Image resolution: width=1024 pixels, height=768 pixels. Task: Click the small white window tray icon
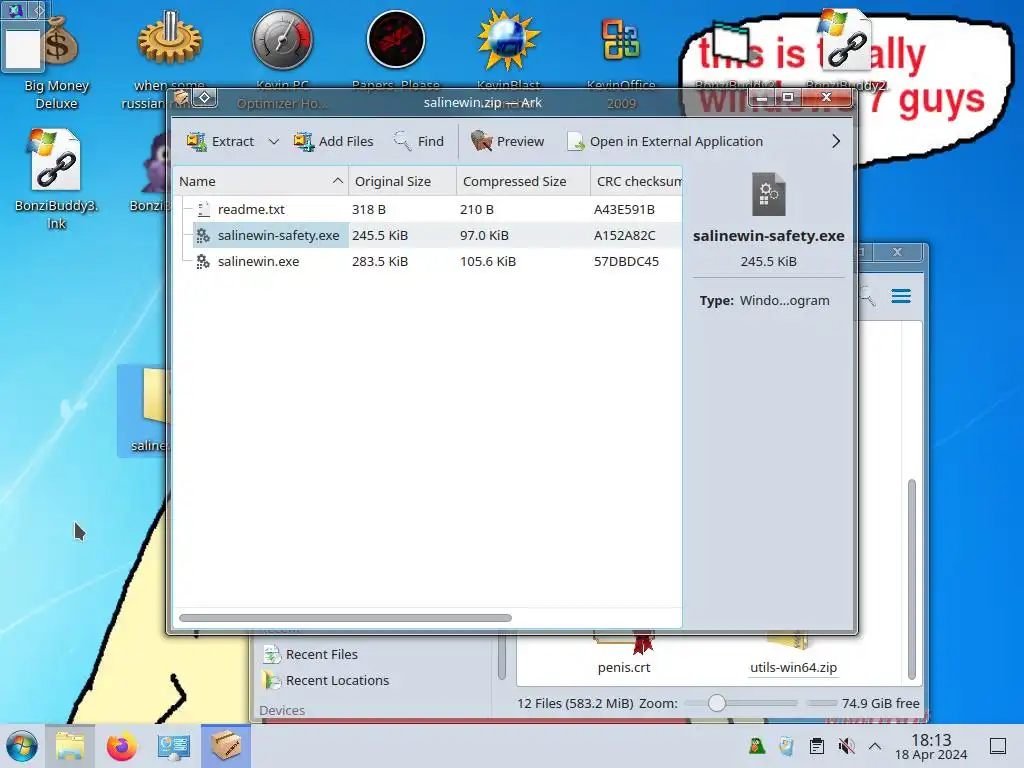click(x=786, y=746)
